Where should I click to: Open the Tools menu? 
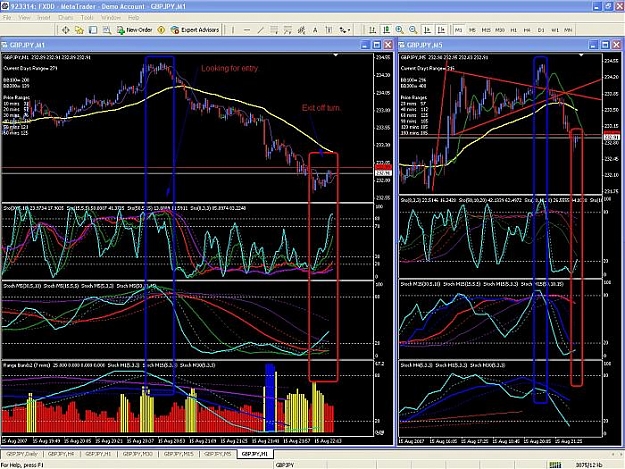[87, 18]
